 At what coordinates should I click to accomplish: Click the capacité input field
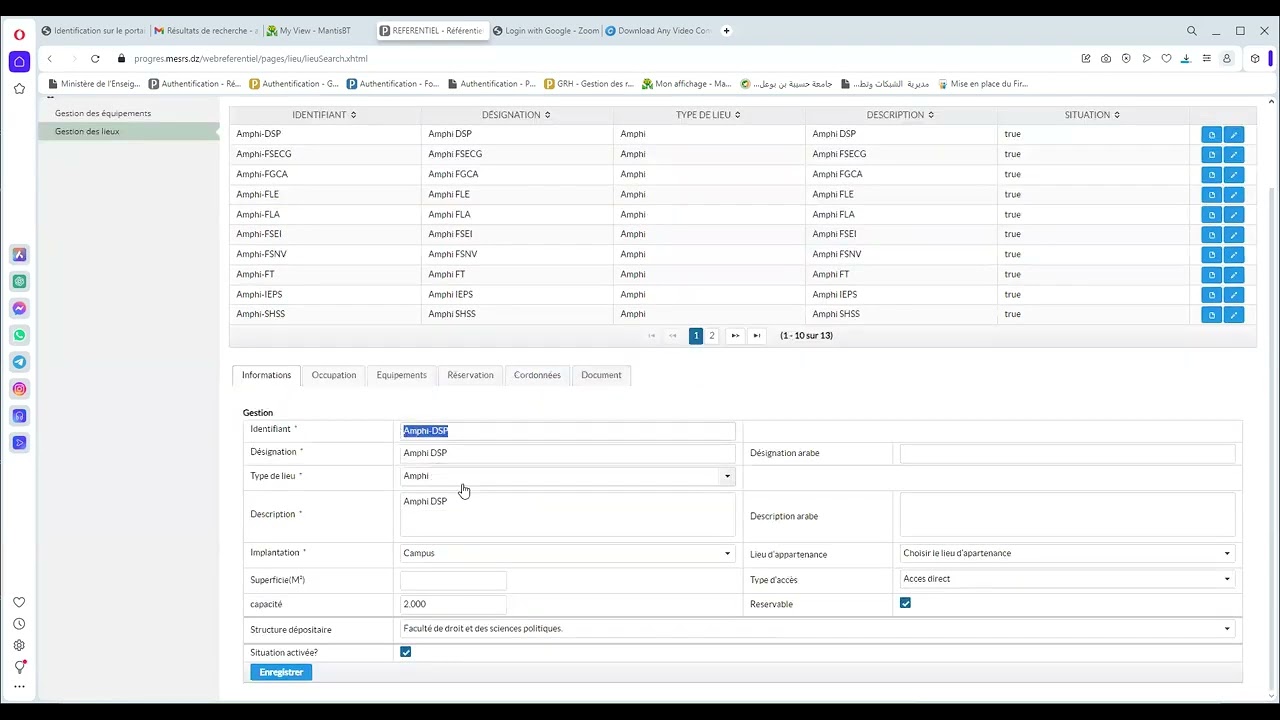click(453, 604)
